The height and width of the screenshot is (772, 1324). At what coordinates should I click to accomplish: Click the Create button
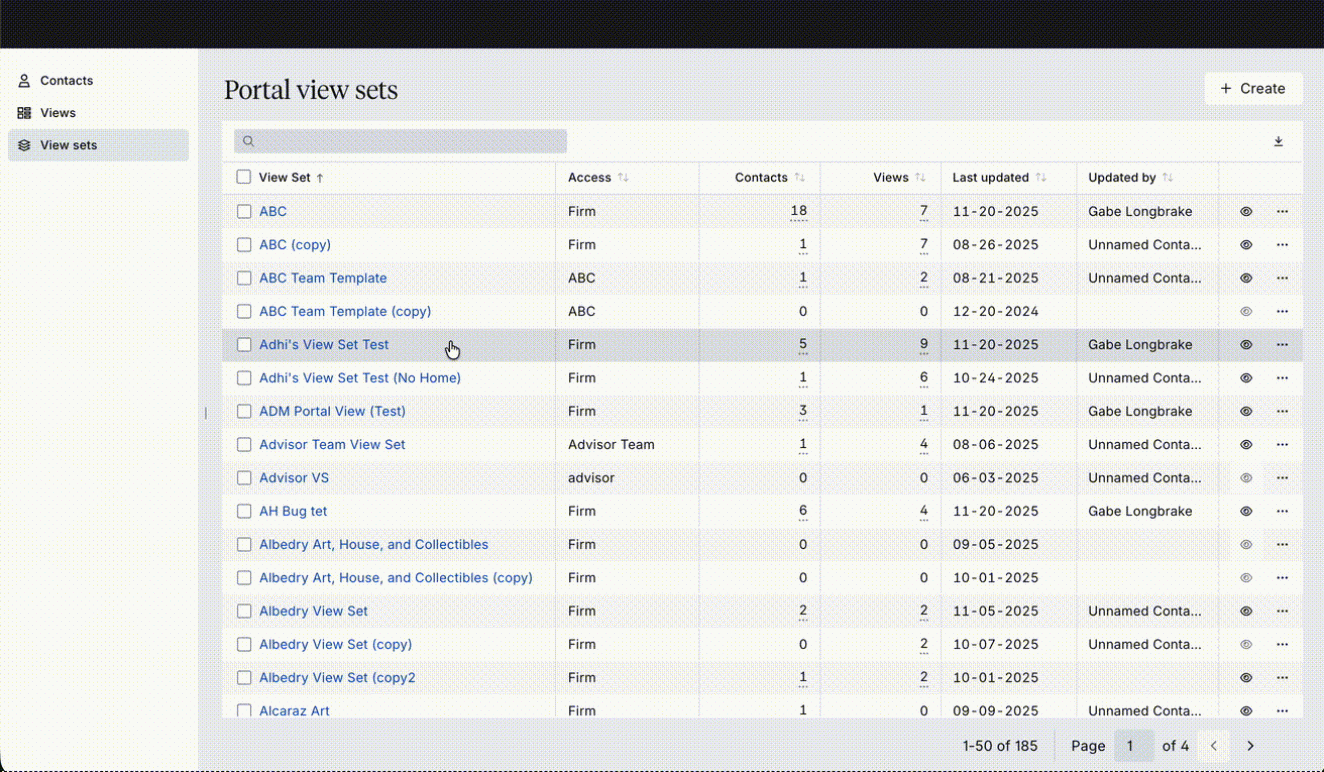point(1253,89)
